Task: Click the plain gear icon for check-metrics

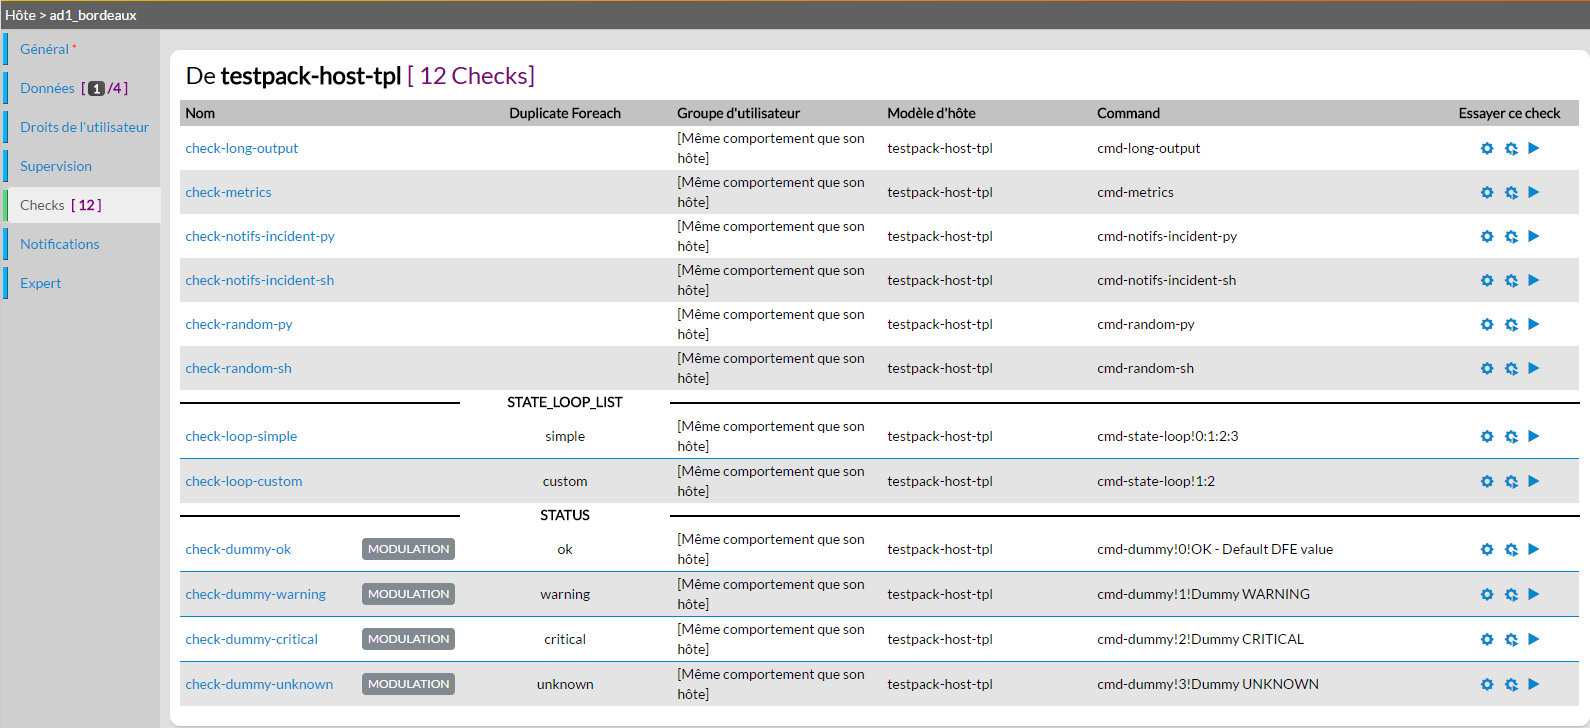Action: click(1487, 192)
